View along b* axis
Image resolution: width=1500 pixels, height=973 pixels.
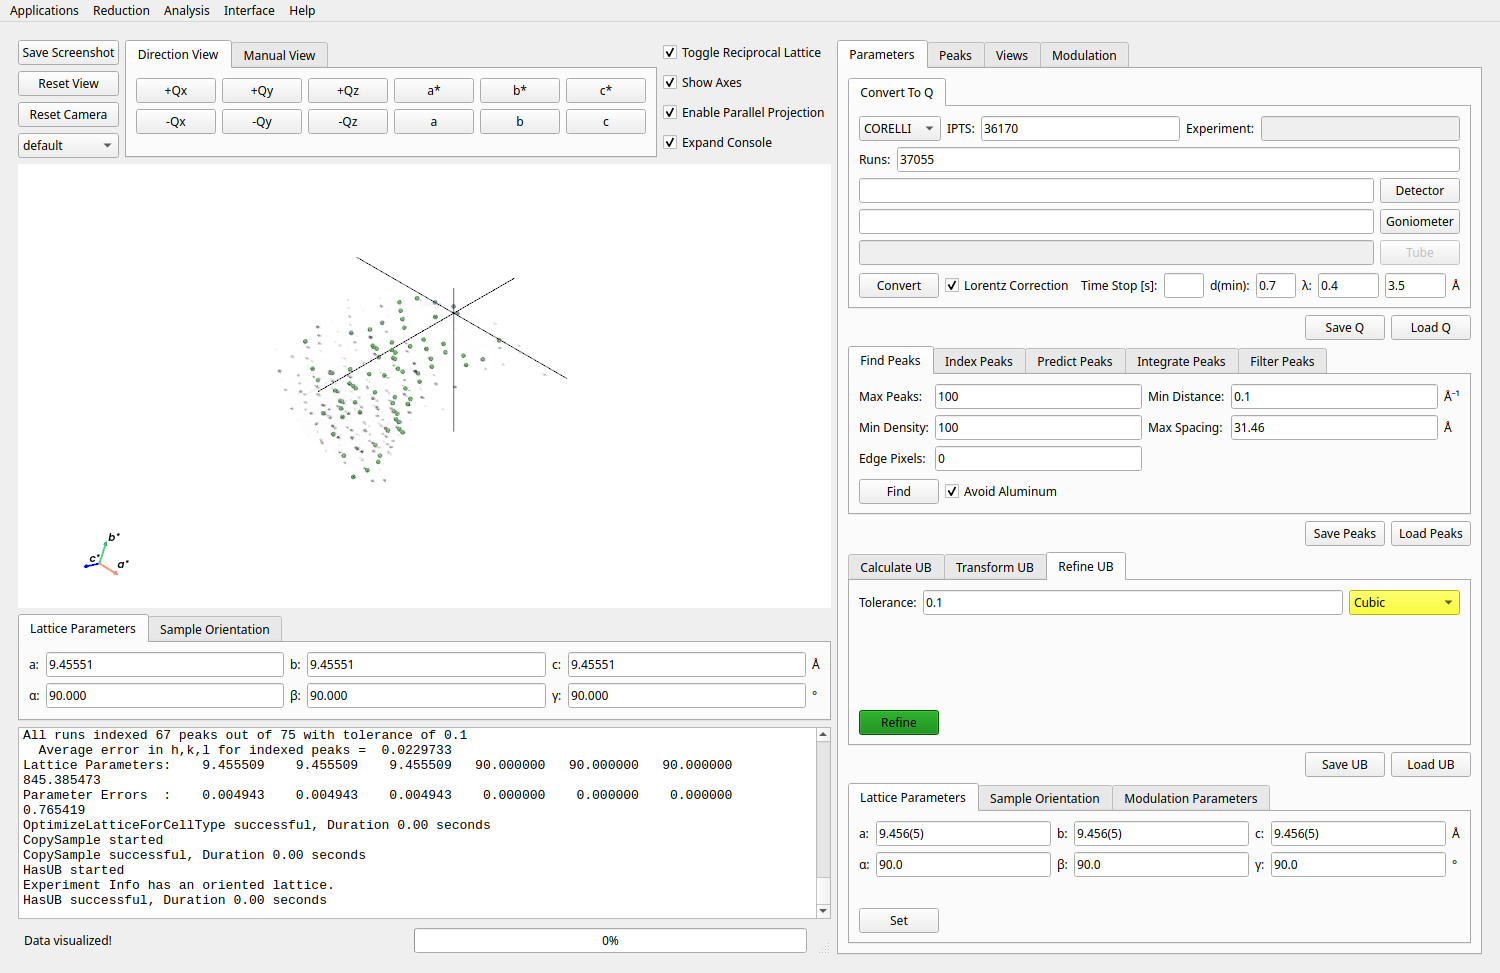coord(520,90)
